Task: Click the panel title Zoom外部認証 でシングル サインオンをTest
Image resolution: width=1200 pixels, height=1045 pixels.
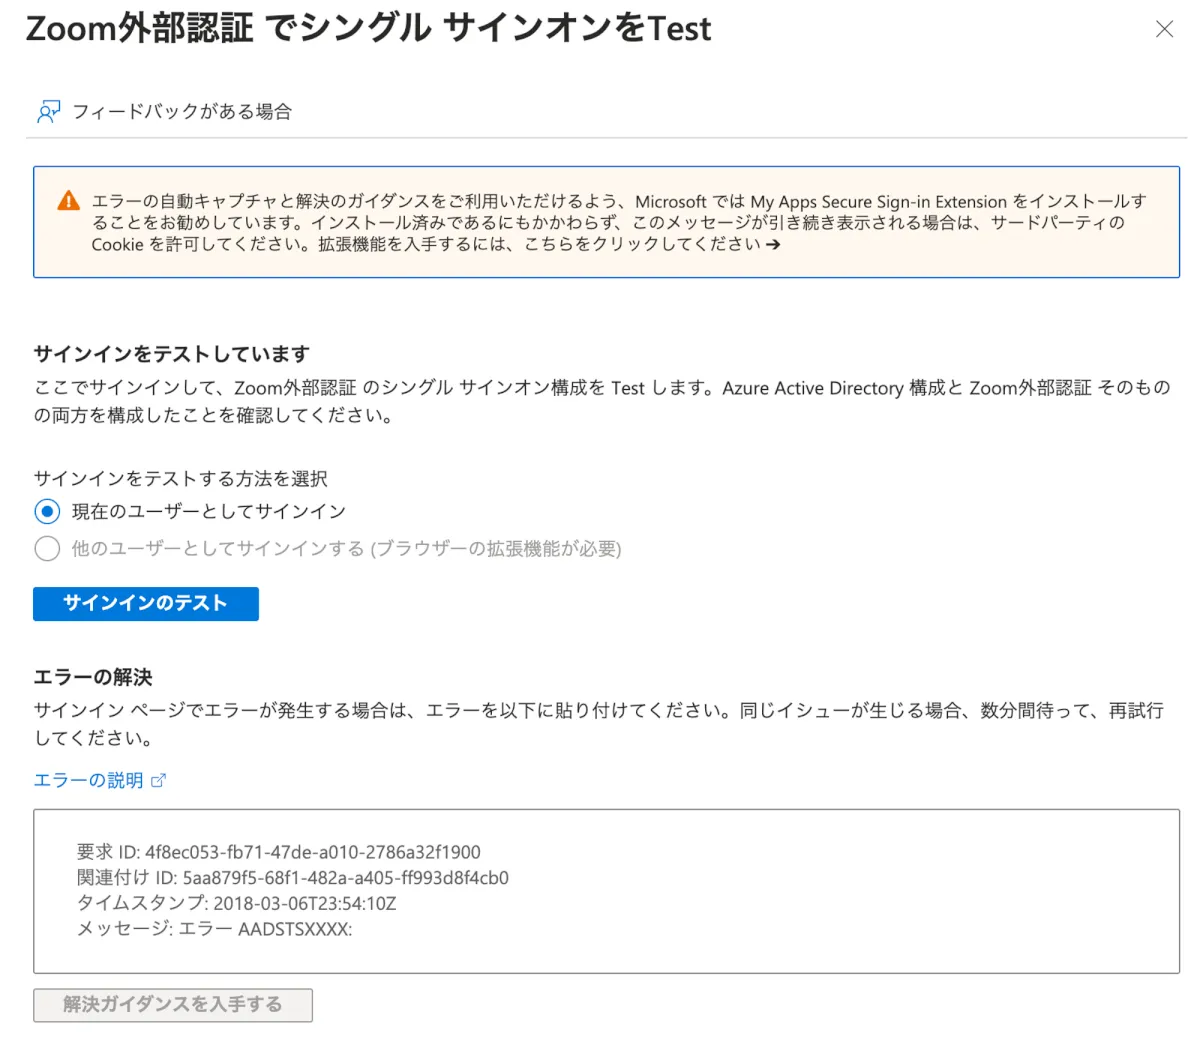Action: click(369, 28)
